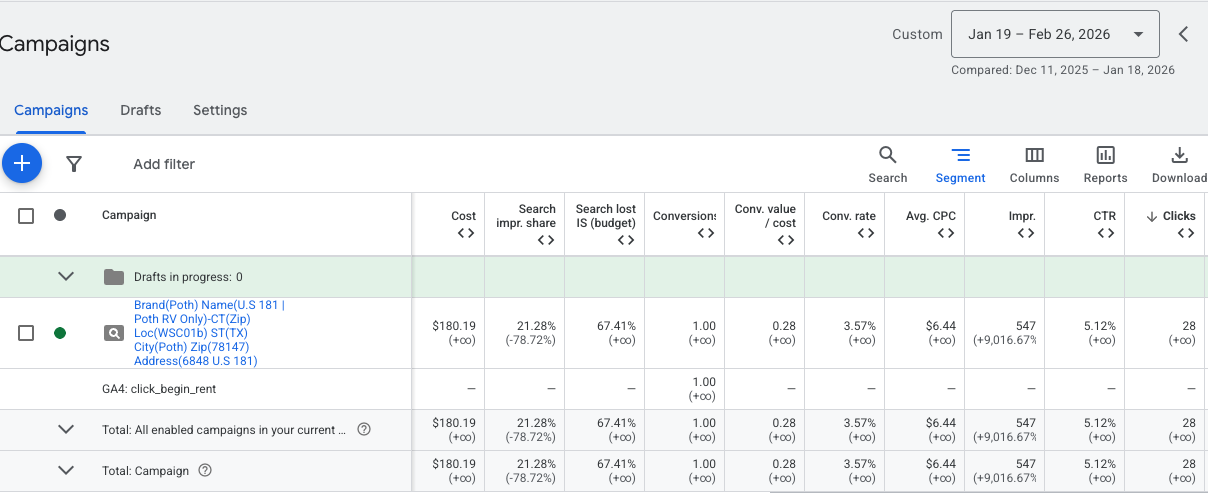Open the Reports menu
This screenshot has width=1208, height=493.
pyautogui.click(x=1105, y=165)
